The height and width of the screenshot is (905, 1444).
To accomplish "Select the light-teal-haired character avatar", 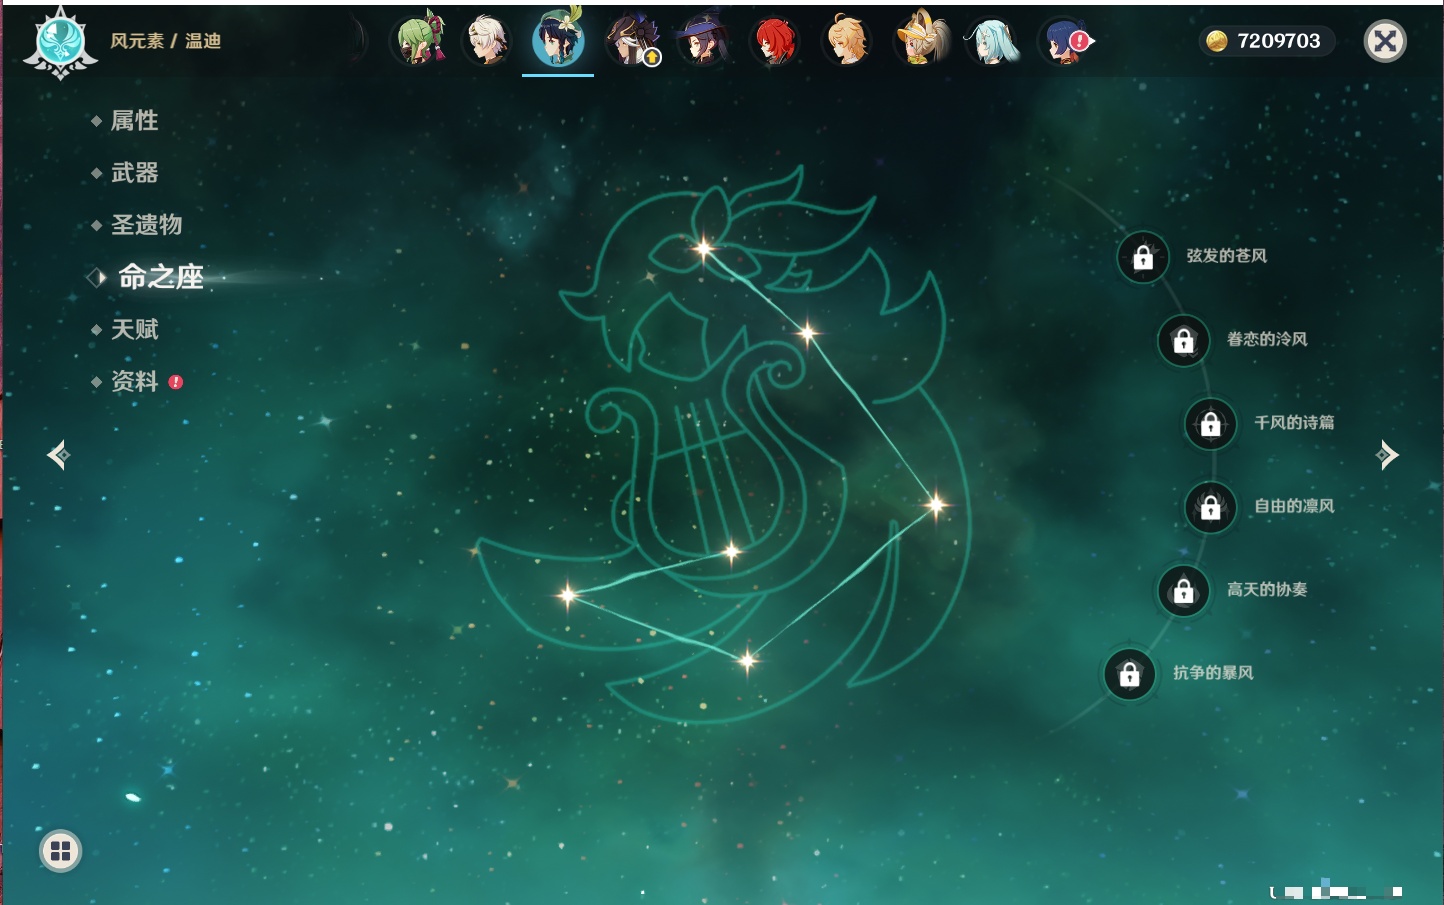I will (991, 40).
